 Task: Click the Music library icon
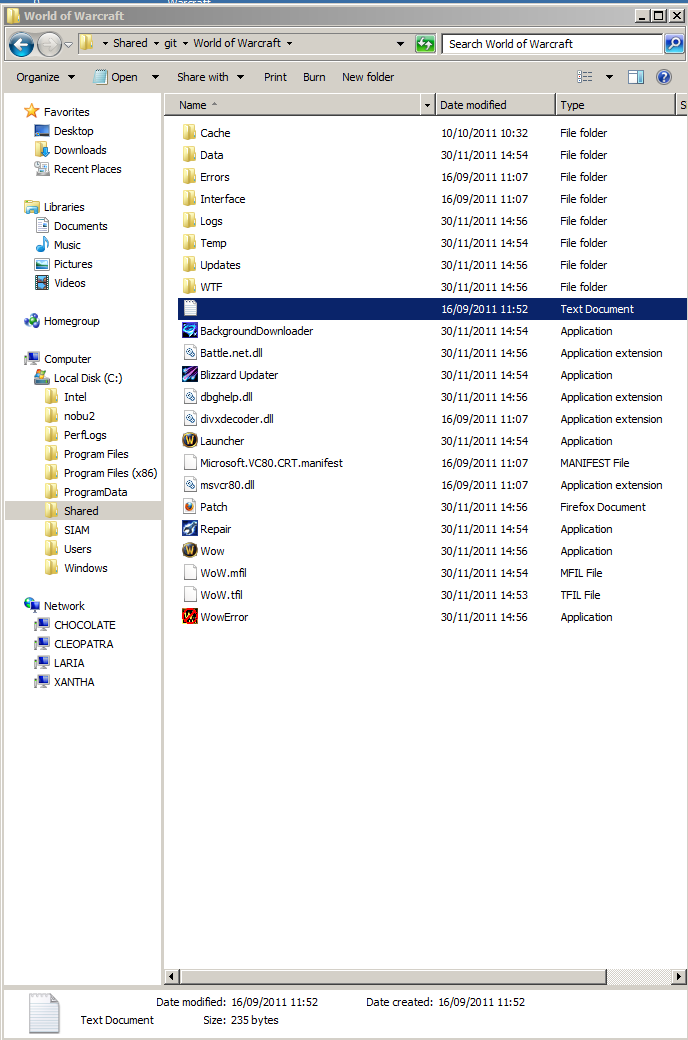(42, 244)
